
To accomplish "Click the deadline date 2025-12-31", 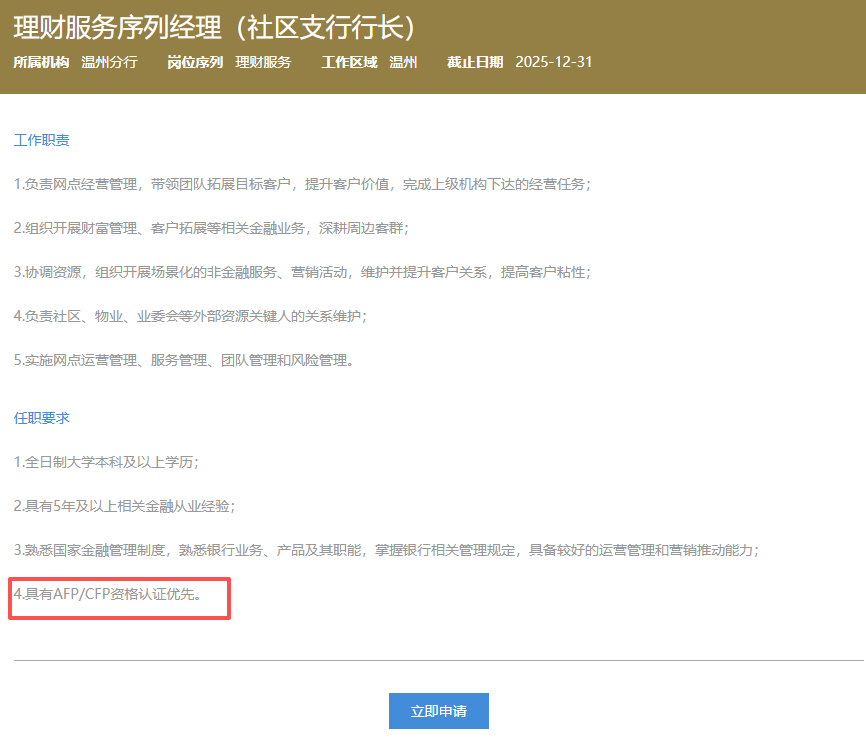I will click(x=553, y=62).
